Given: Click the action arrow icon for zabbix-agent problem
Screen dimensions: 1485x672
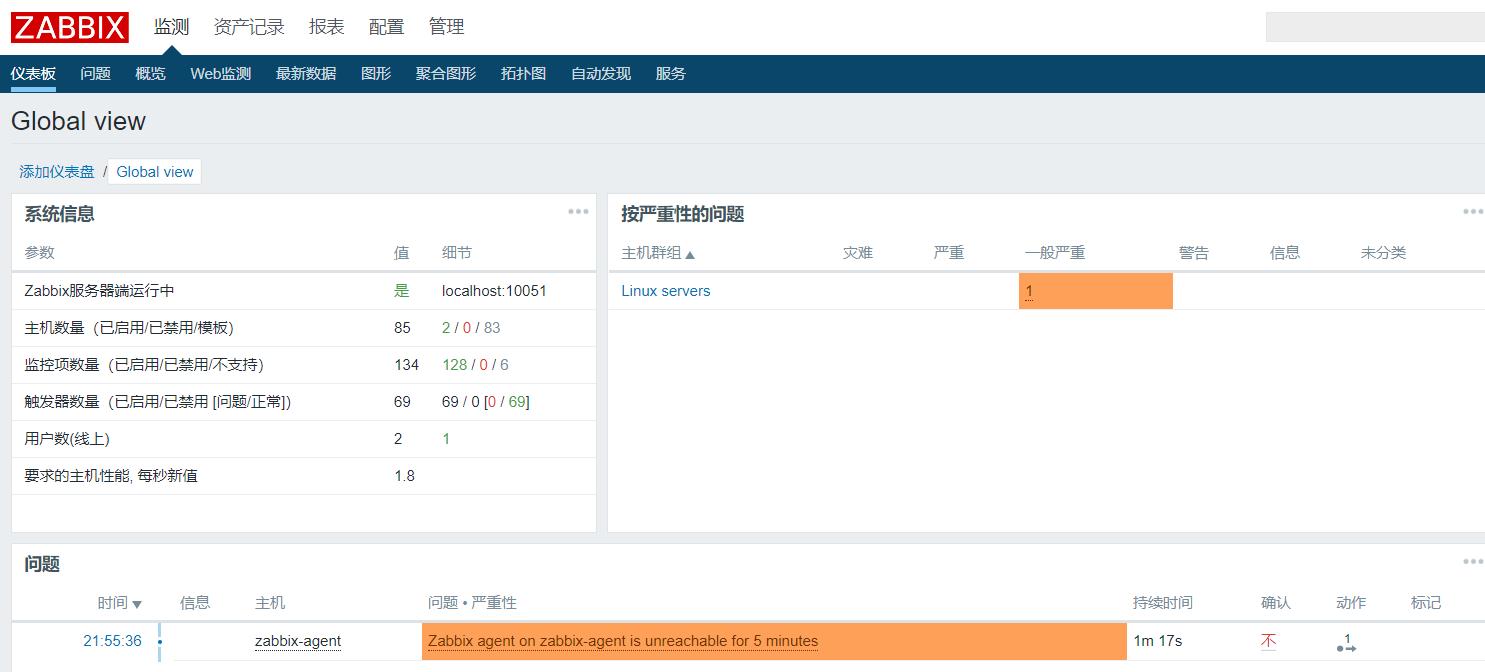Looking at the screenshot, I should pos(1346,643).
